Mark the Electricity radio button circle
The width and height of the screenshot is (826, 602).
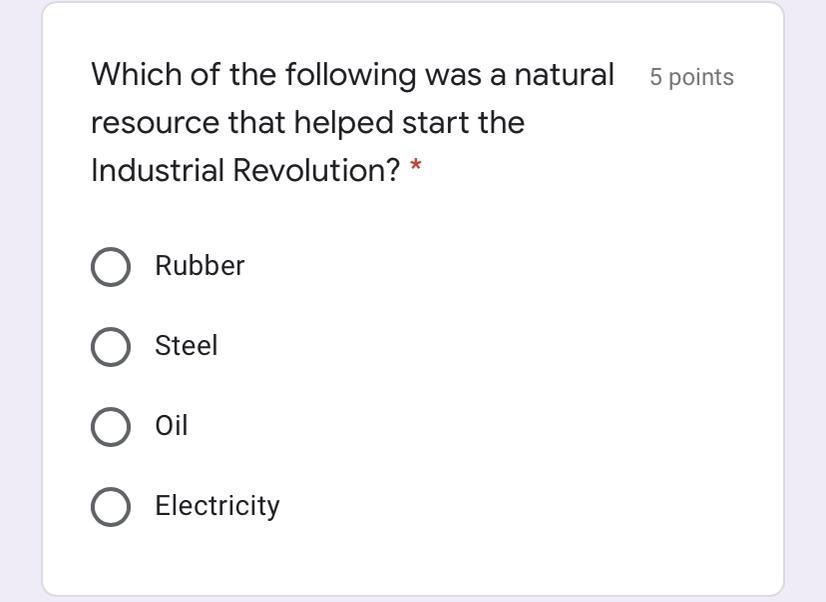(x=110, y=507)
